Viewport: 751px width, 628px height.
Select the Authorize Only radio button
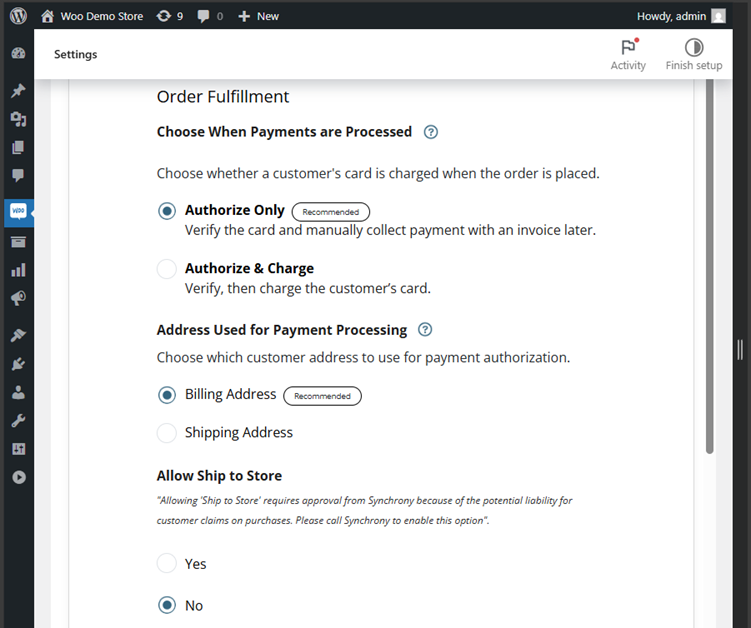tap(167, 211)
